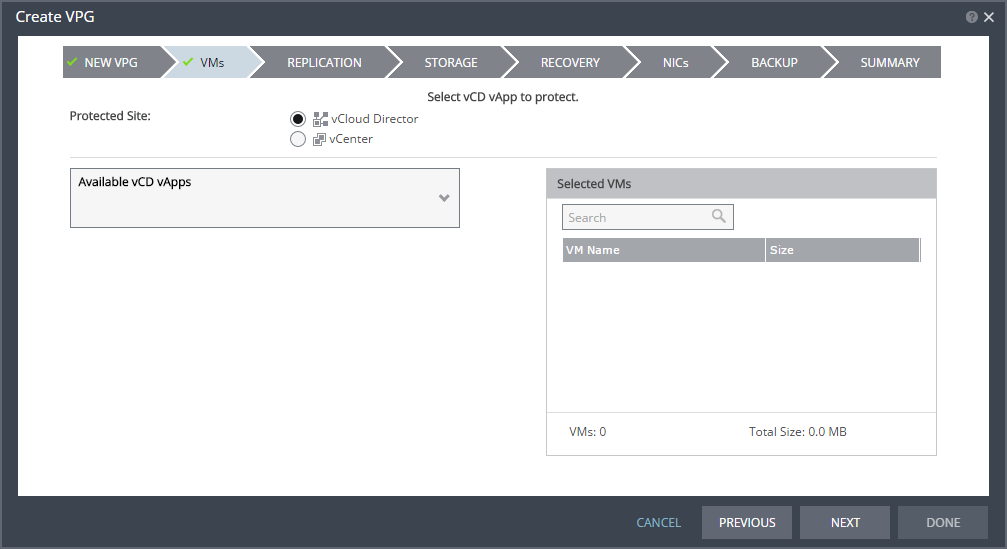1007x549 pixels.
Task: Select the vCloud Director radio button
Action: tap(297, 119)
